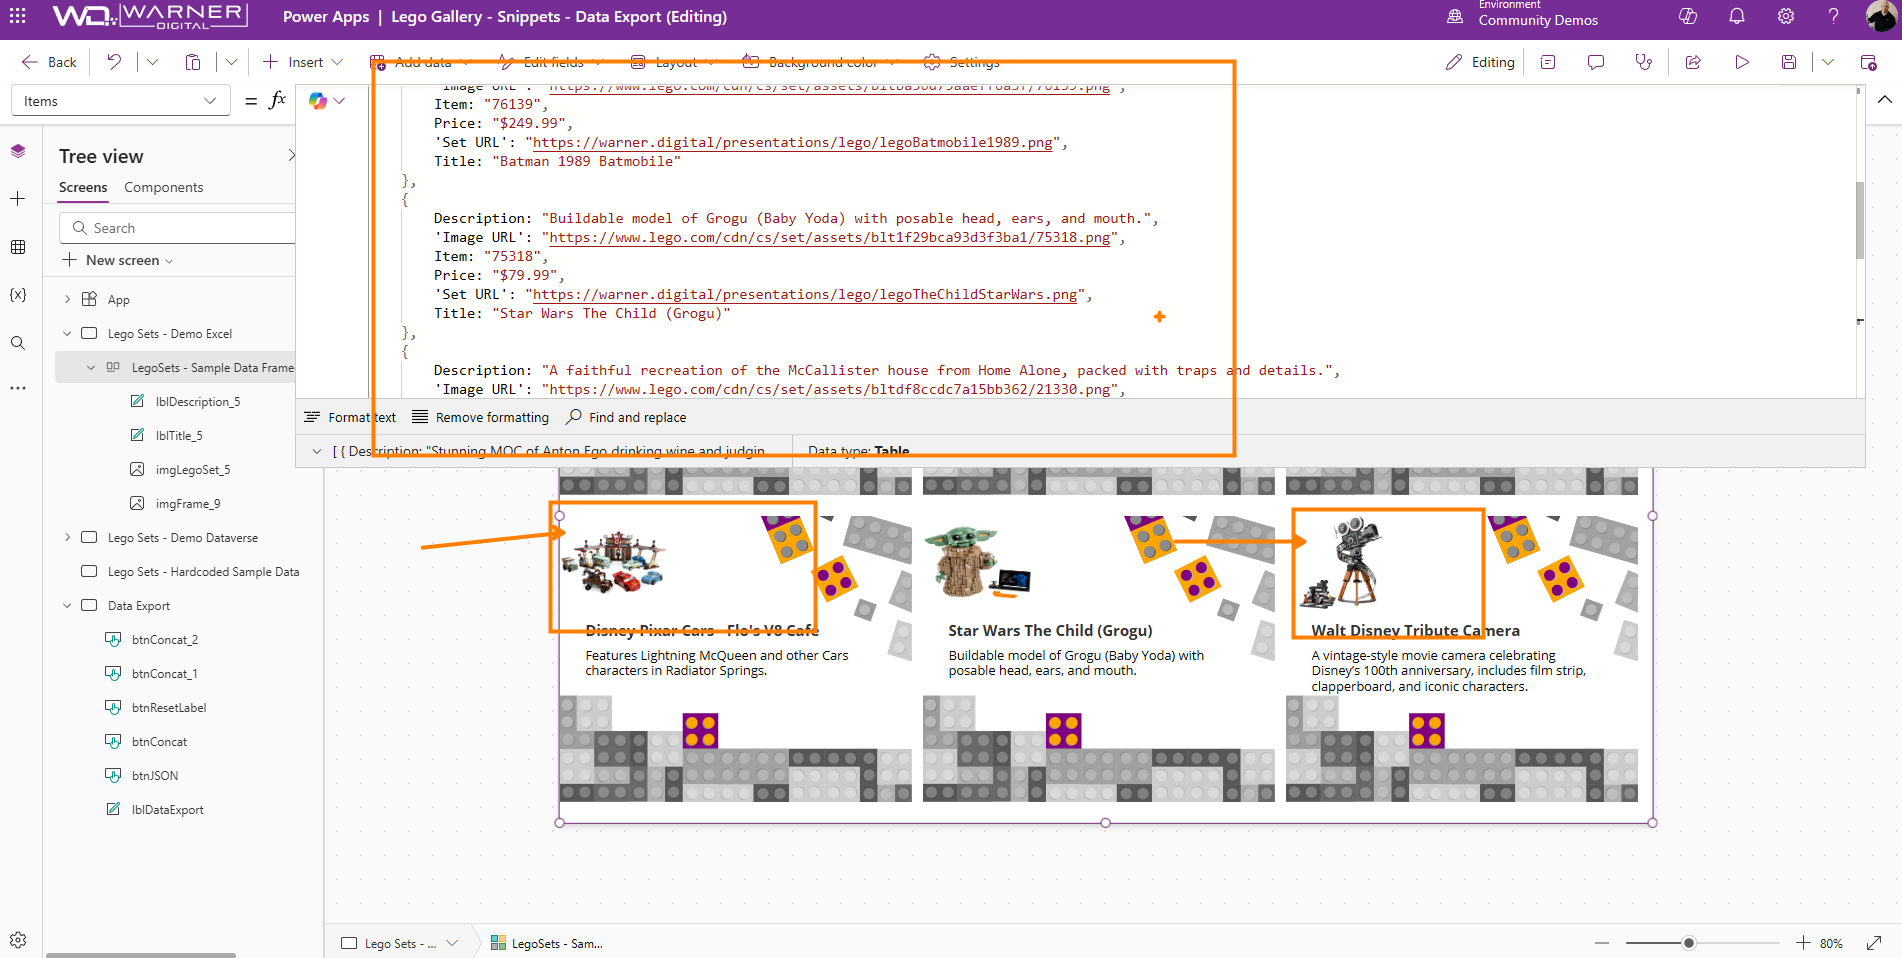Zoom out with the minus icon
Viewport: 1902px width, 958px height.
click(1602, 943)
